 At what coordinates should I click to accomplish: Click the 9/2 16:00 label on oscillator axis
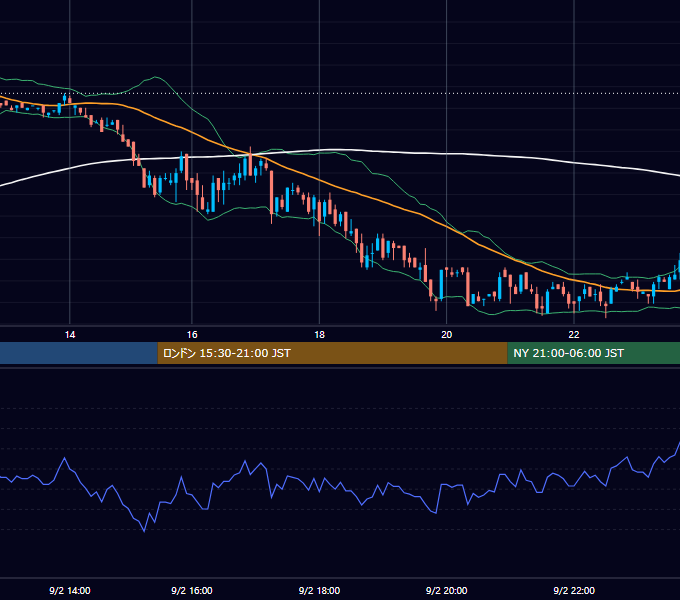coord(192,590)
